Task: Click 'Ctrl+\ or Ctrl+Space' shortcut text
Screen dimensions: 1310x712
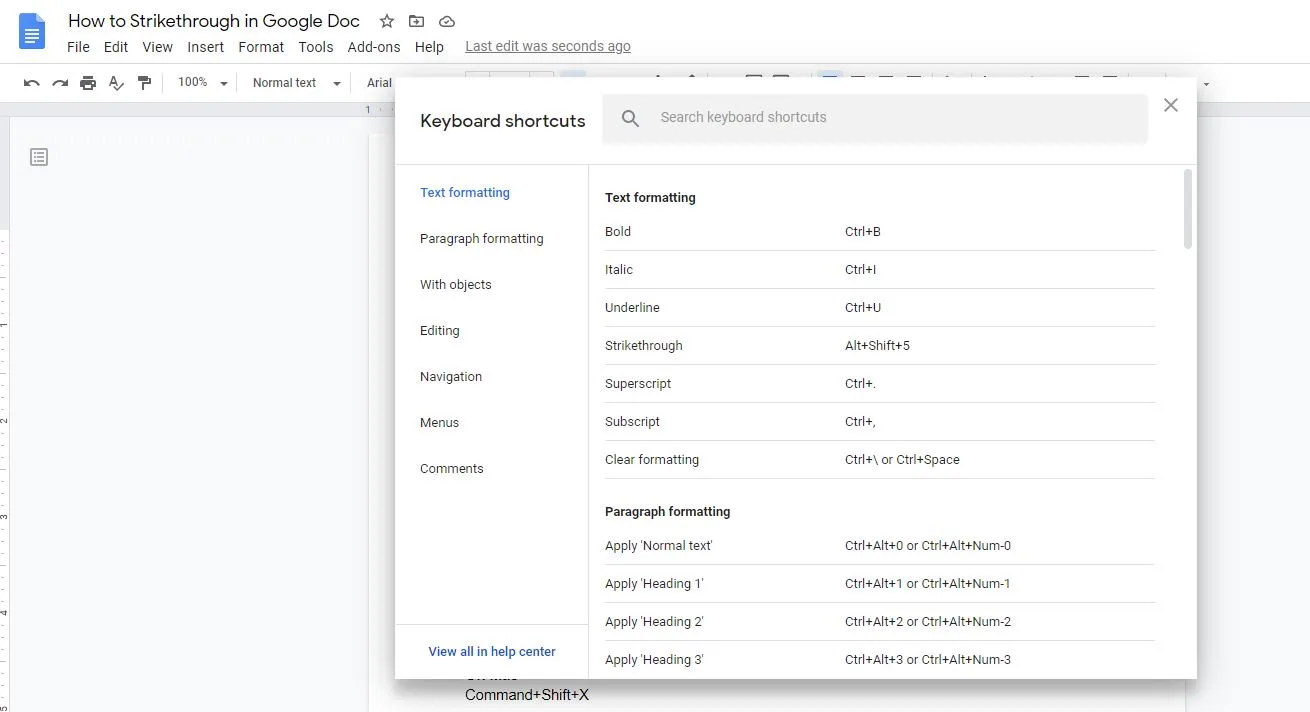Action: pos(902,460)
